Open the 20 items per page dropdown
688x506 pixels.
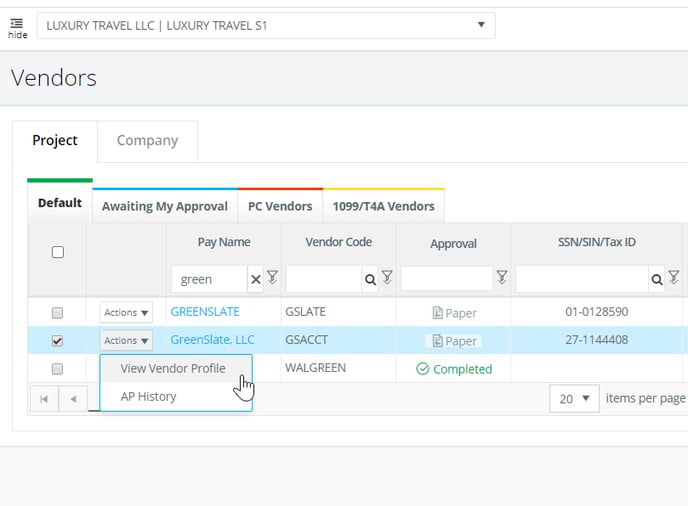[574, 398]
